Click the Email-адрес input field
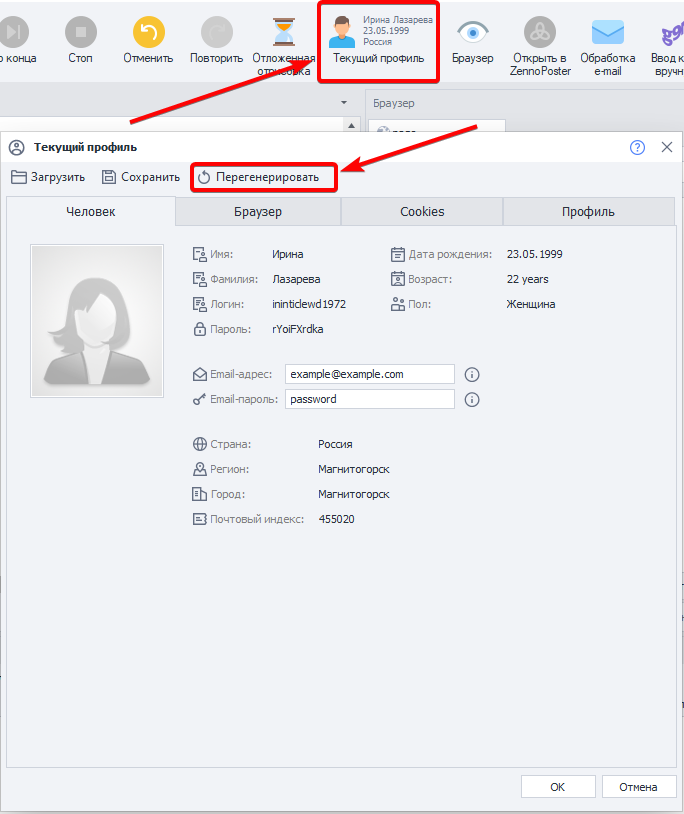Screen dimensions: 684x814 tap(369, 374)
